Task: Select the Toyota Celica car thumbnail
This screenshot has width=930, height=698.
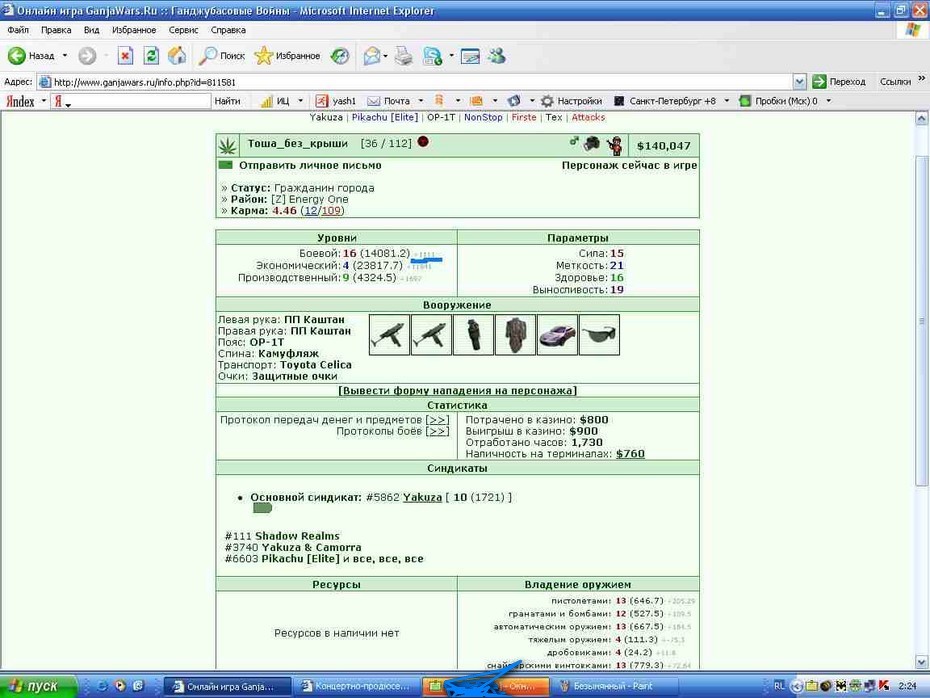Action: tap(557, 335)
